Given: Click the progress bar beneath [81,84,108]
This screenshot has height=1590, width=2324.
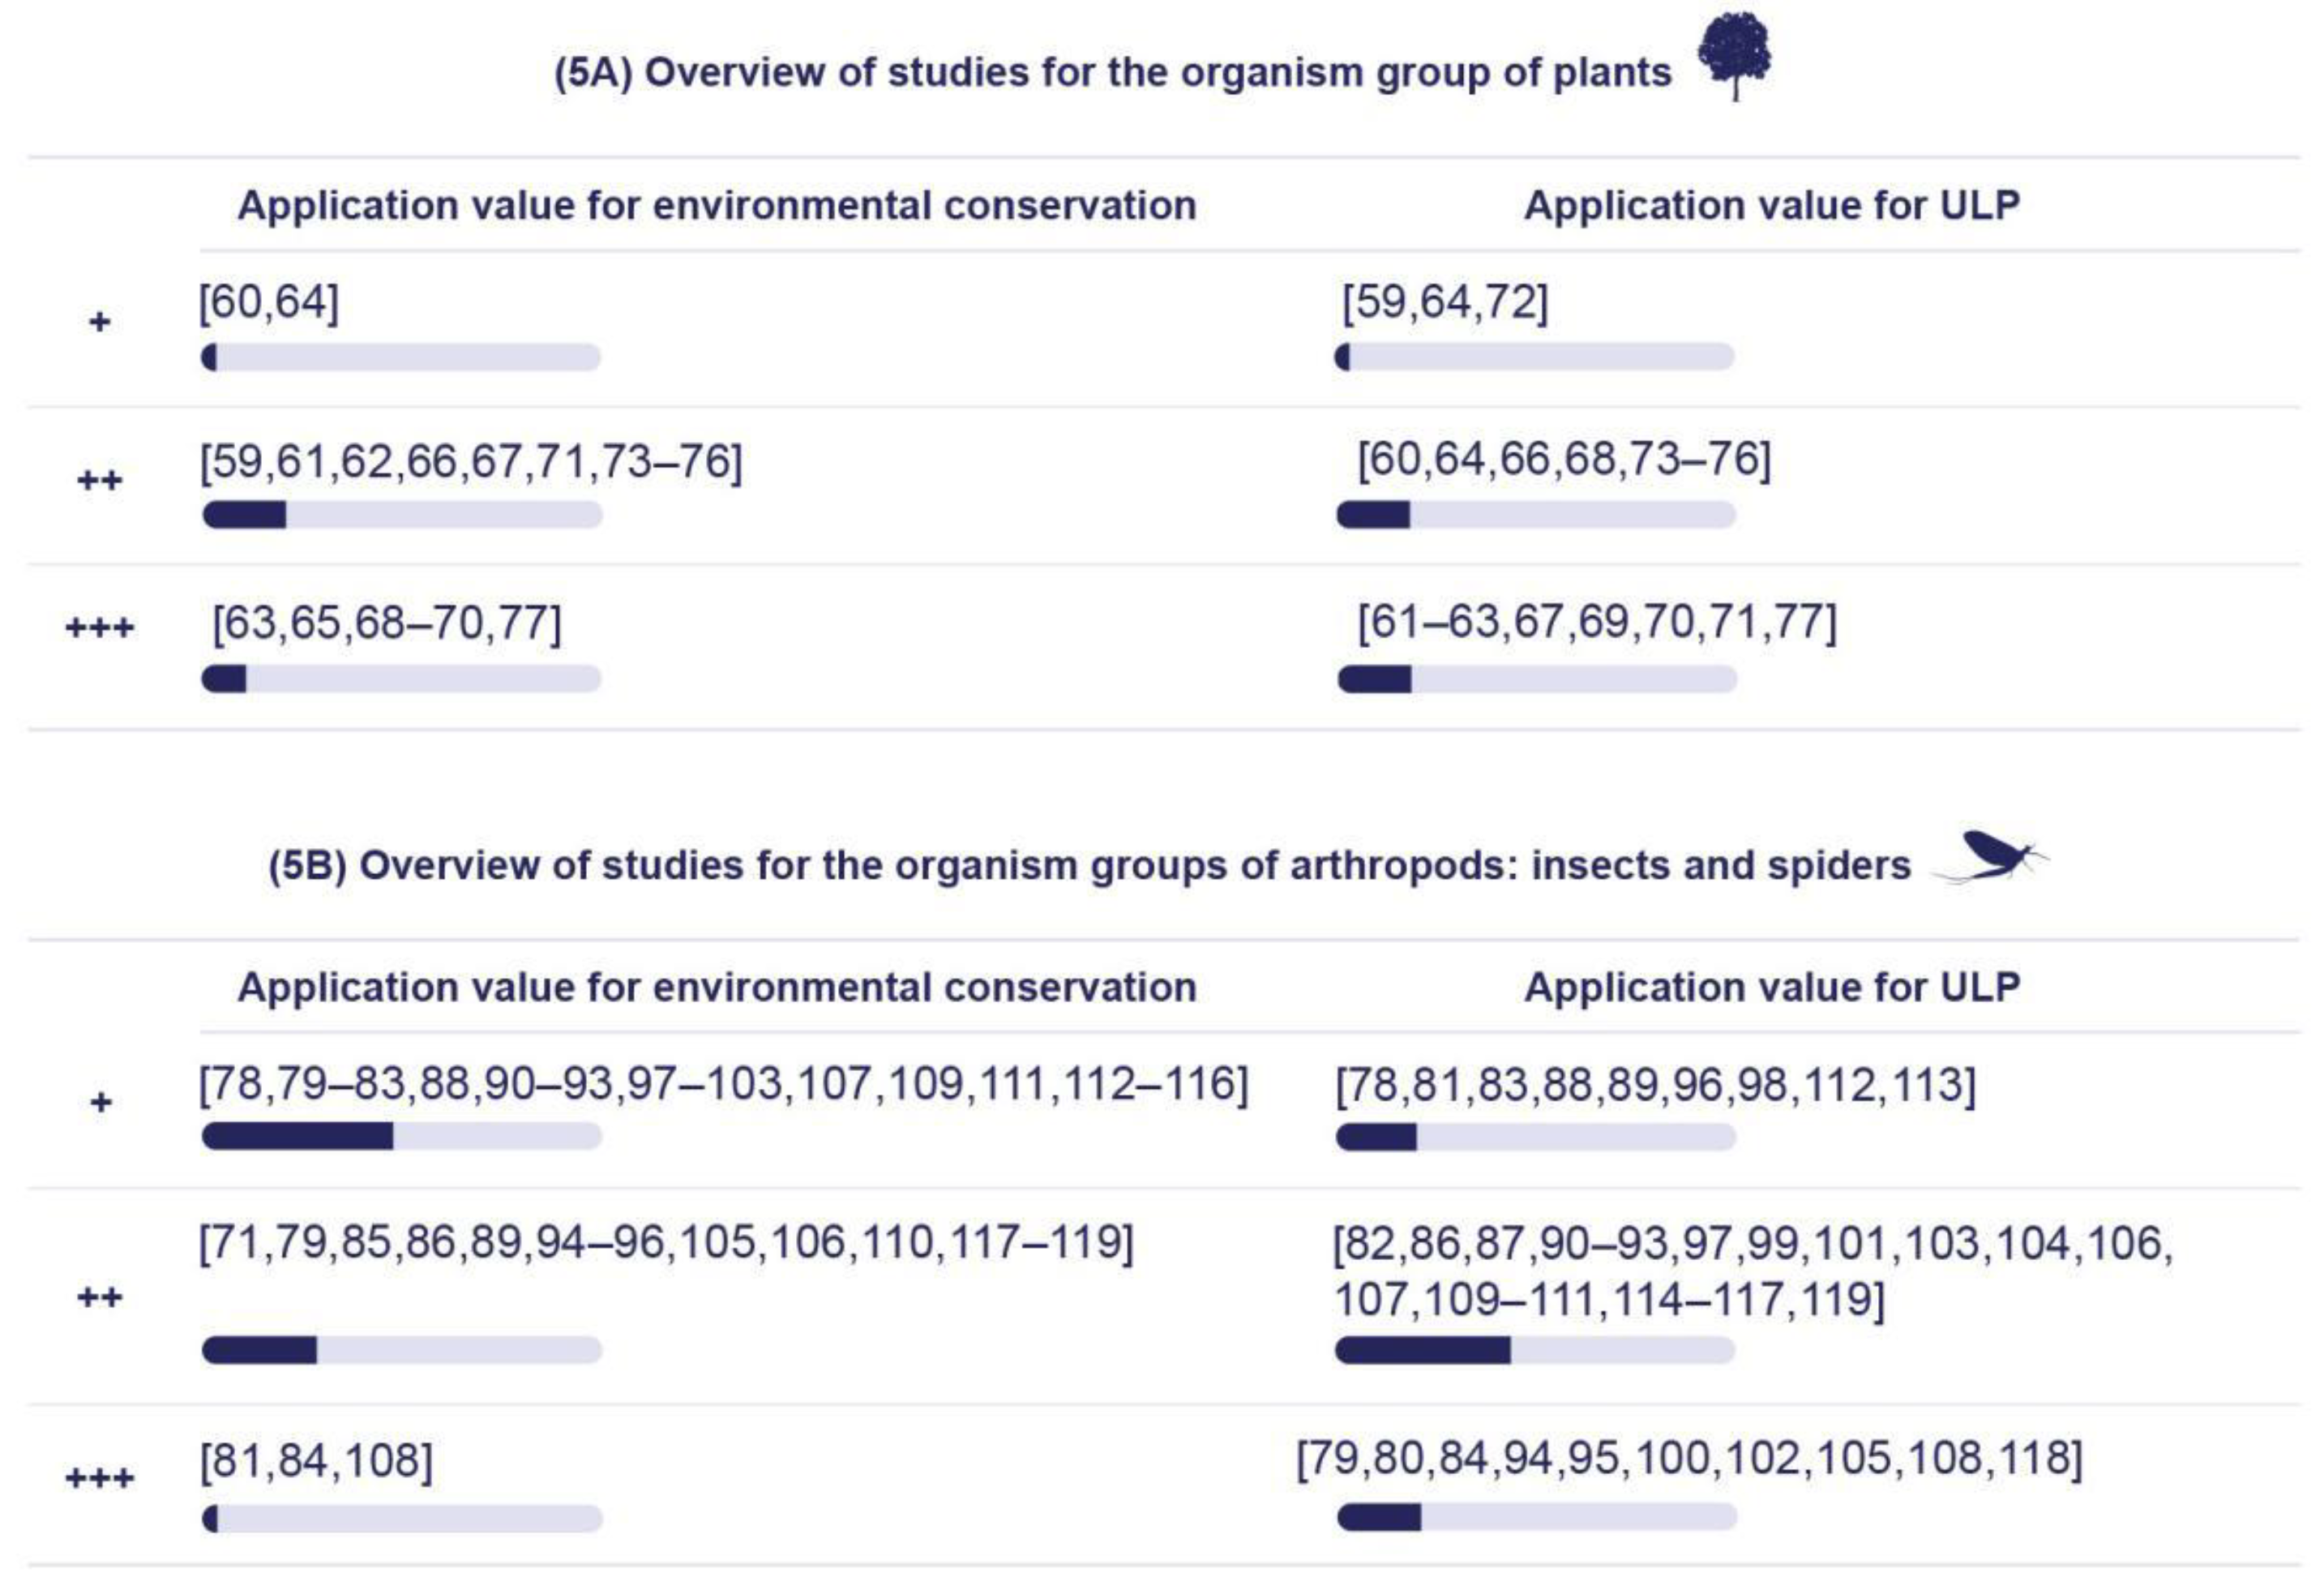Looking at the screenshot, I should tap(402, 1519).
